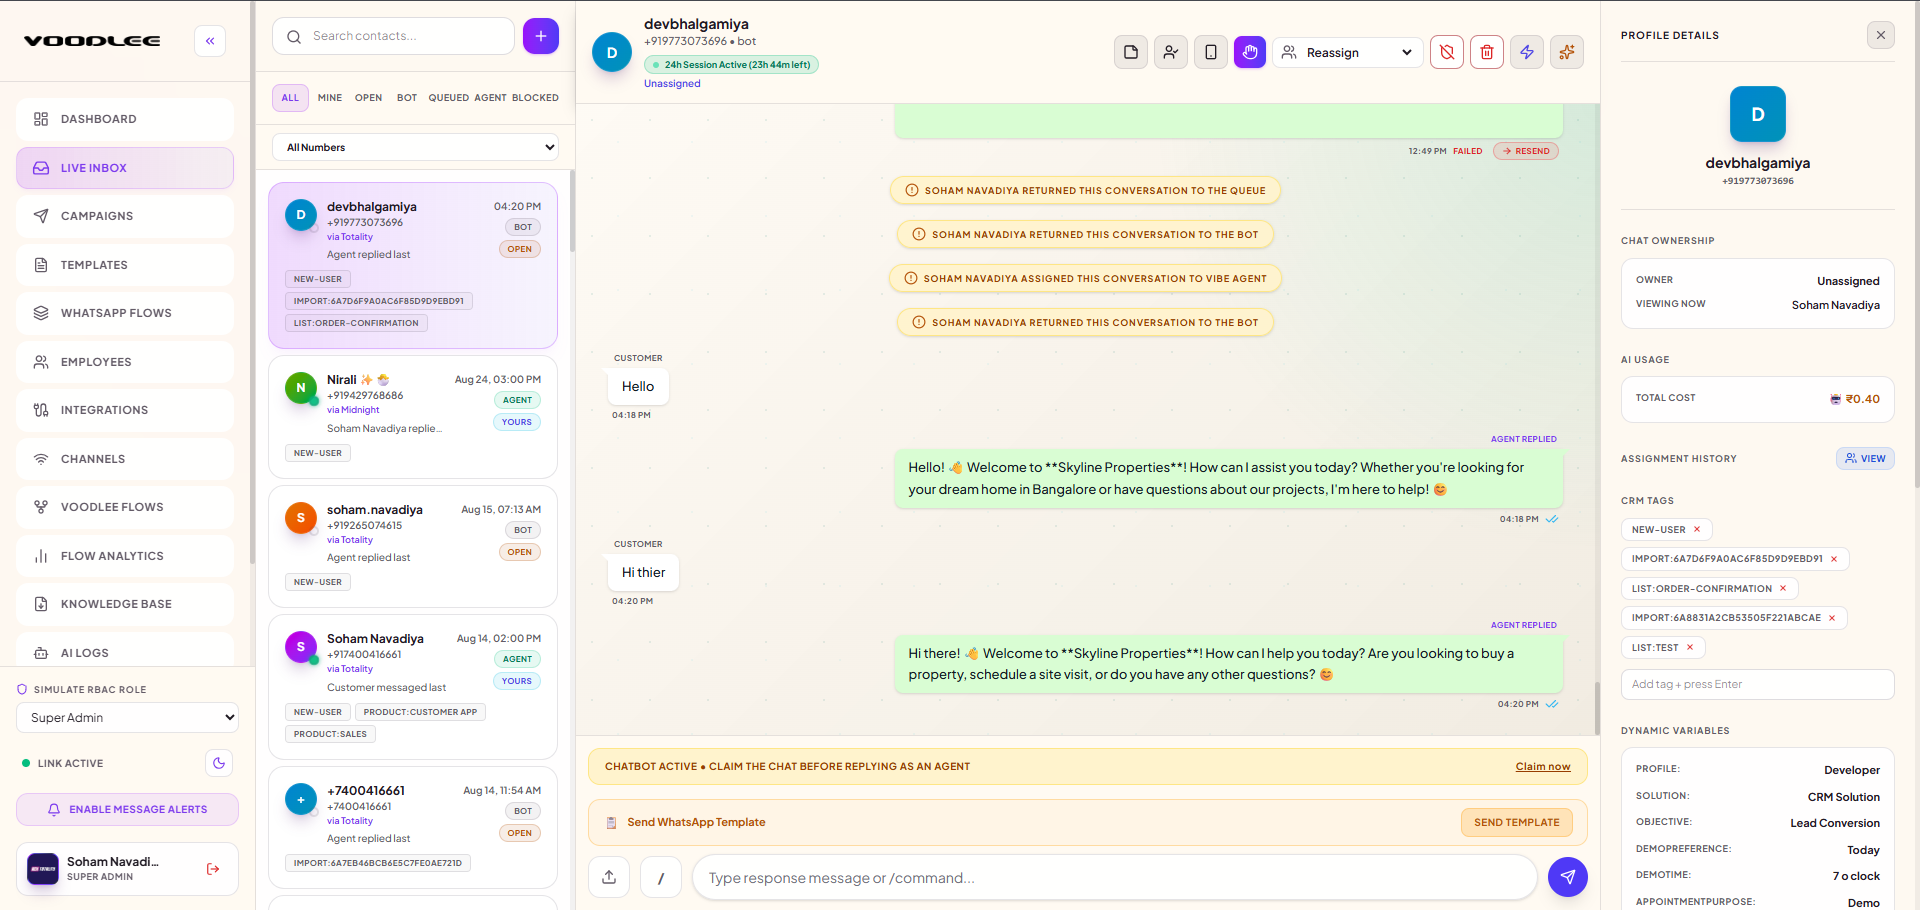Click the purple hand claim icon
The image size is (1920, 910).
tap(1250, 52)
